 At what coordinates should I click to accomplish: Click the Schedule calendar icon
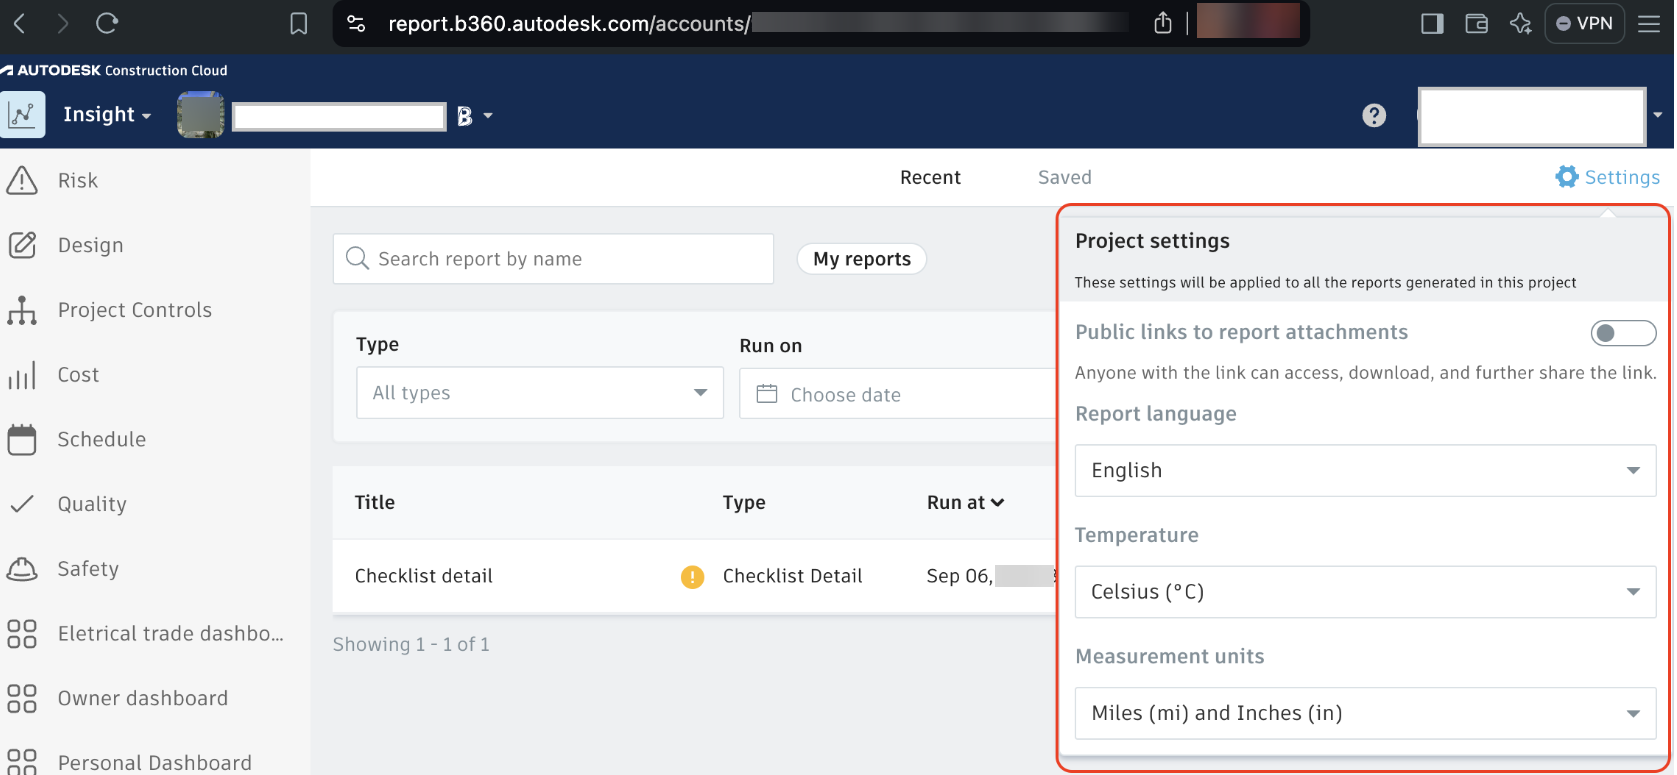click(21, 439)
